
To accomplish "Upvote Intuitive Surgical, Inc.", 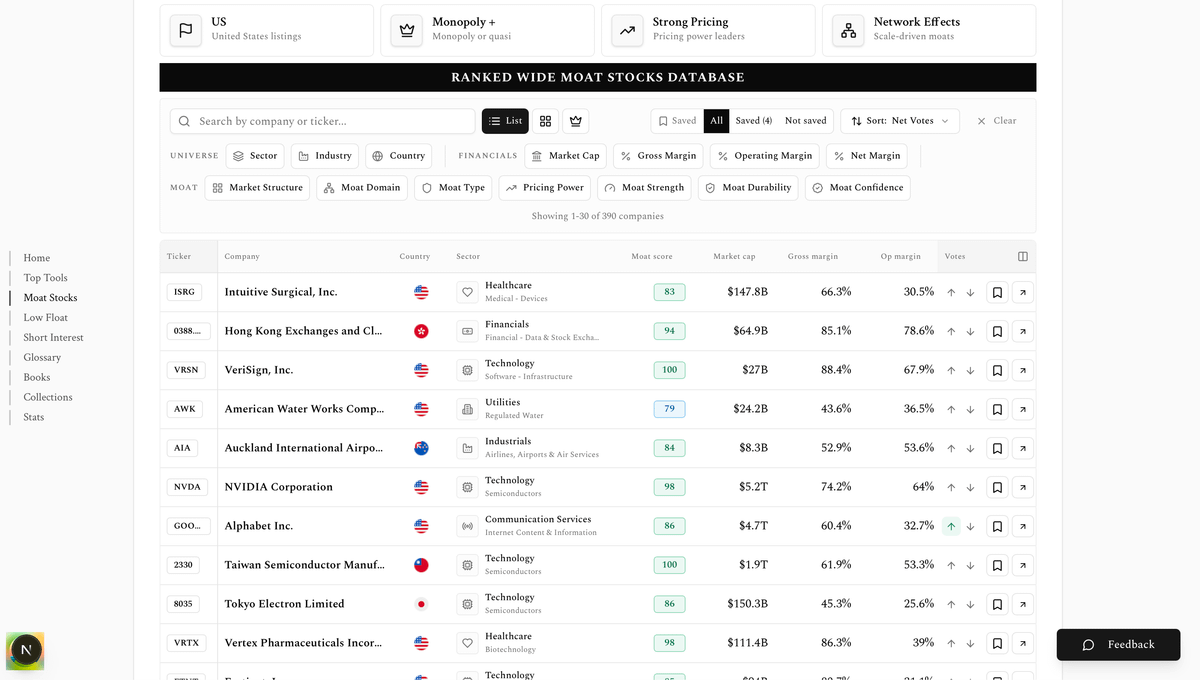I will pos(951,292).
